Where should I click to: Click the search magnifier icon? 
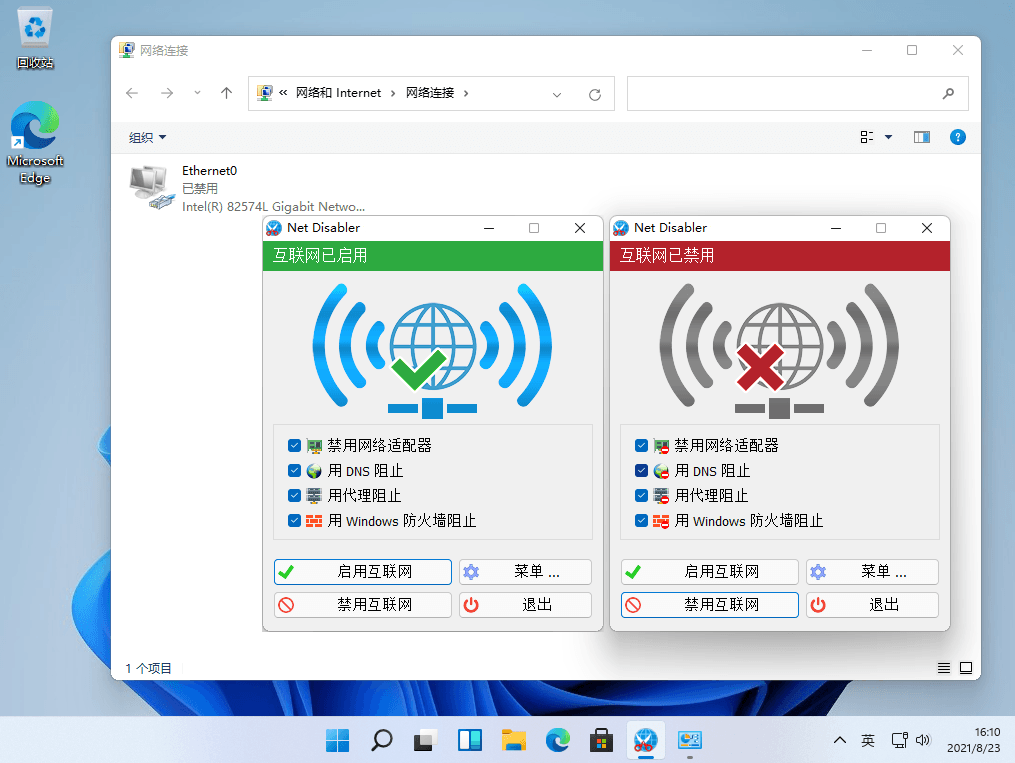click(x=948, y=93)
